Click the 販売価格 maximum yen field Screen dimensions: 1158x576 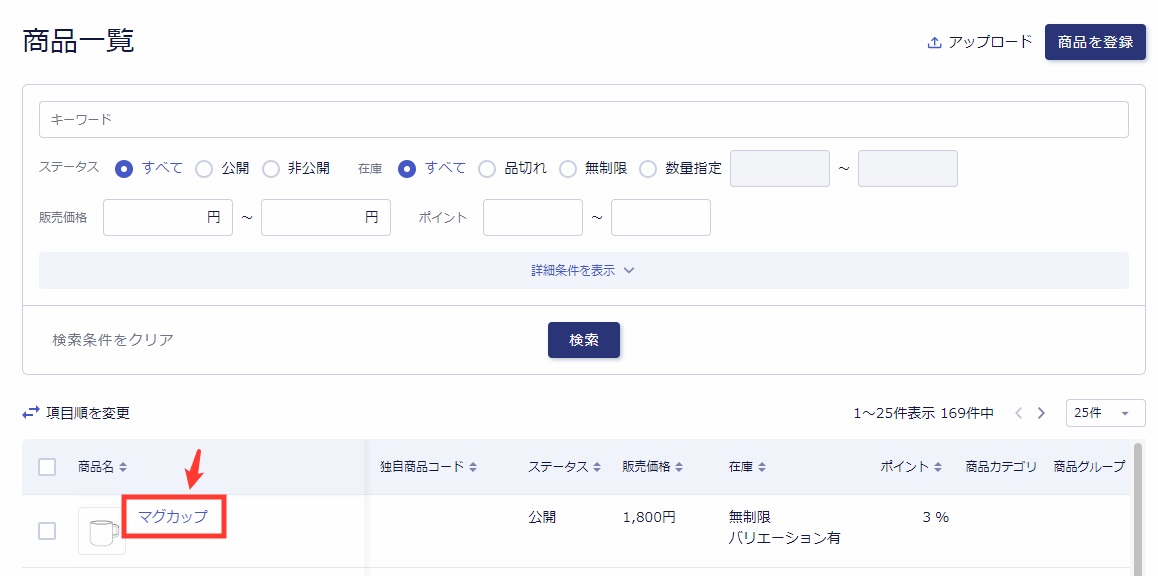point(326,217)
